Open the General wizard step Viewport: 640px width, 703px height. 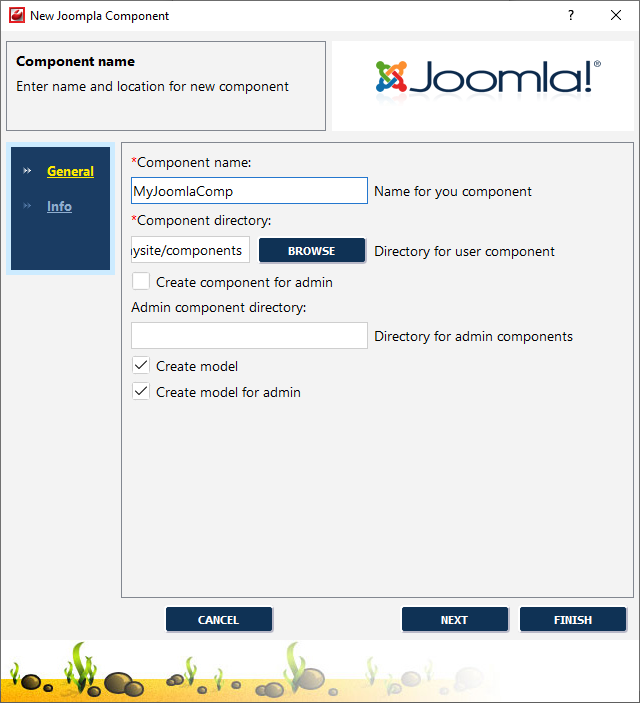[70, 171]
